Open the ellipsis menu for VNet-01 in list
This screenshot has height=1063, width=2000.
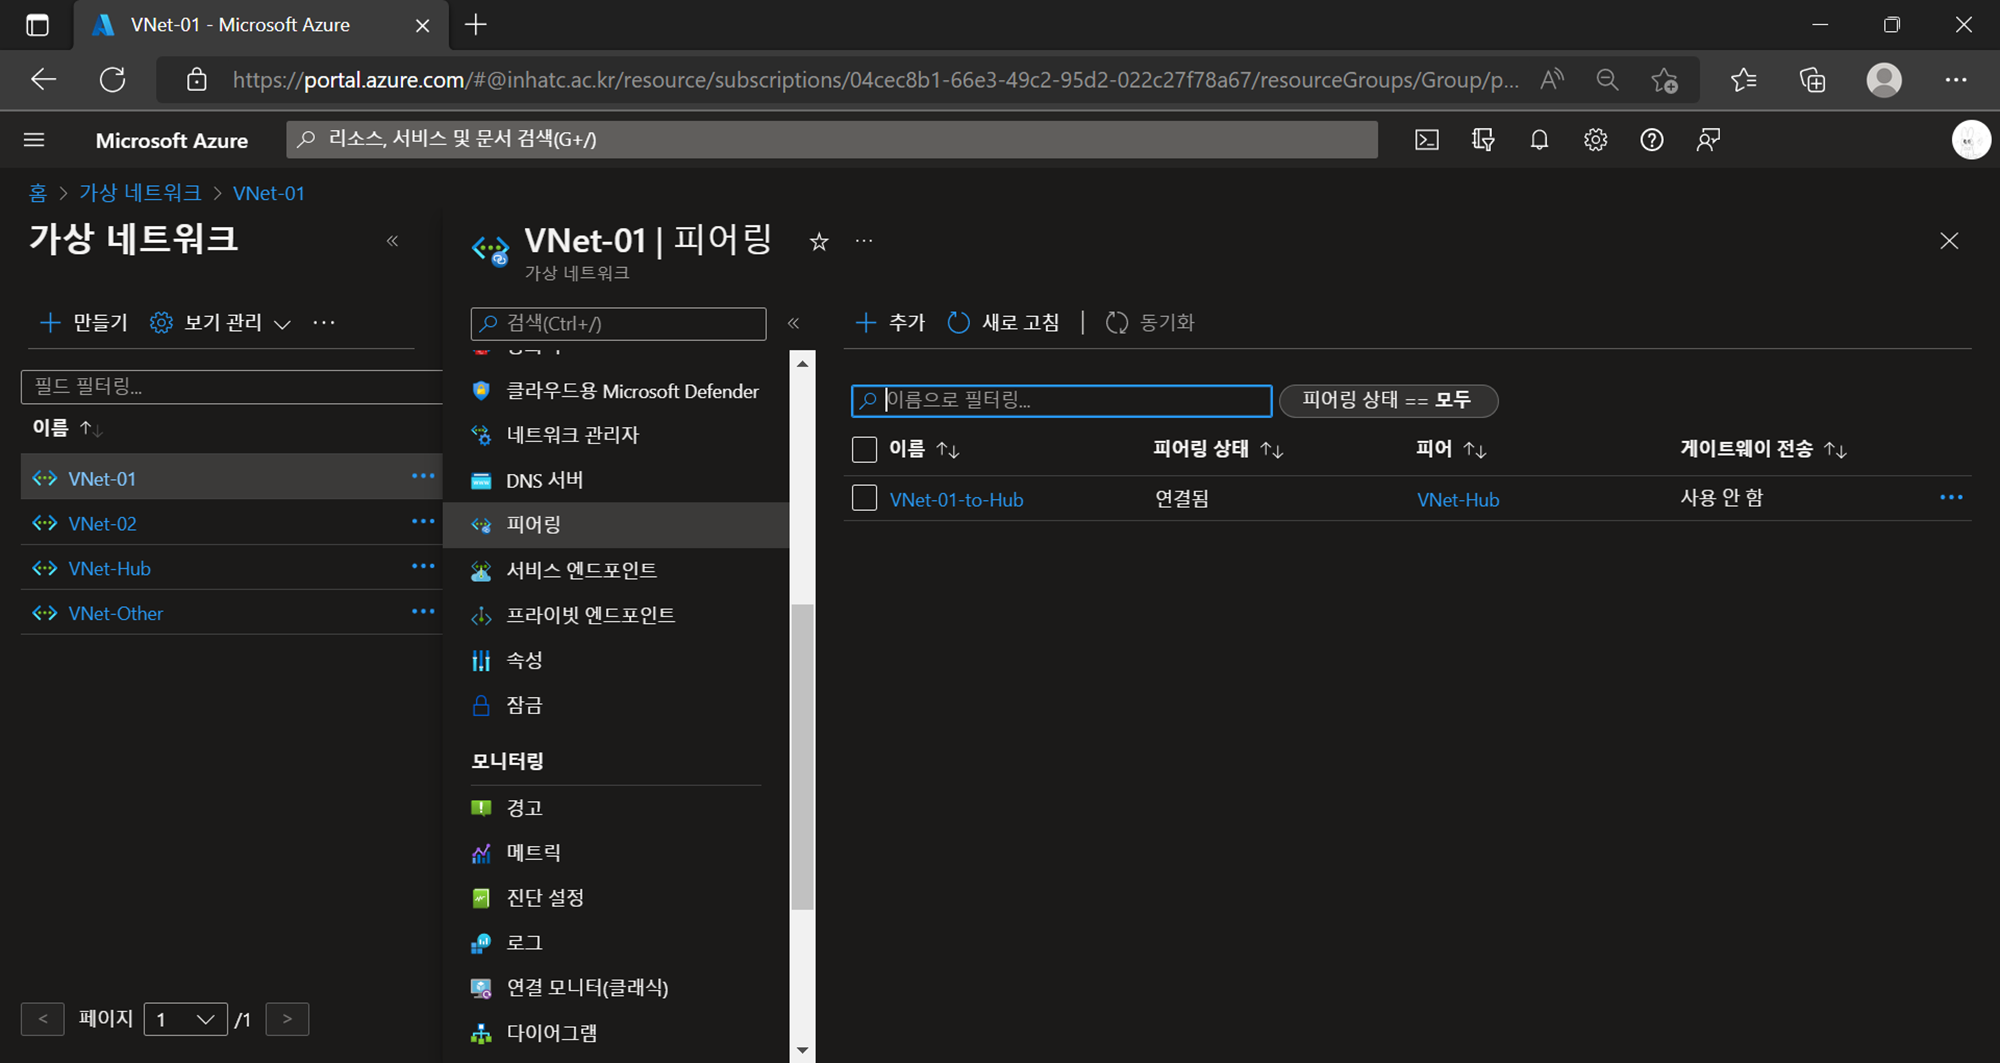423,476
